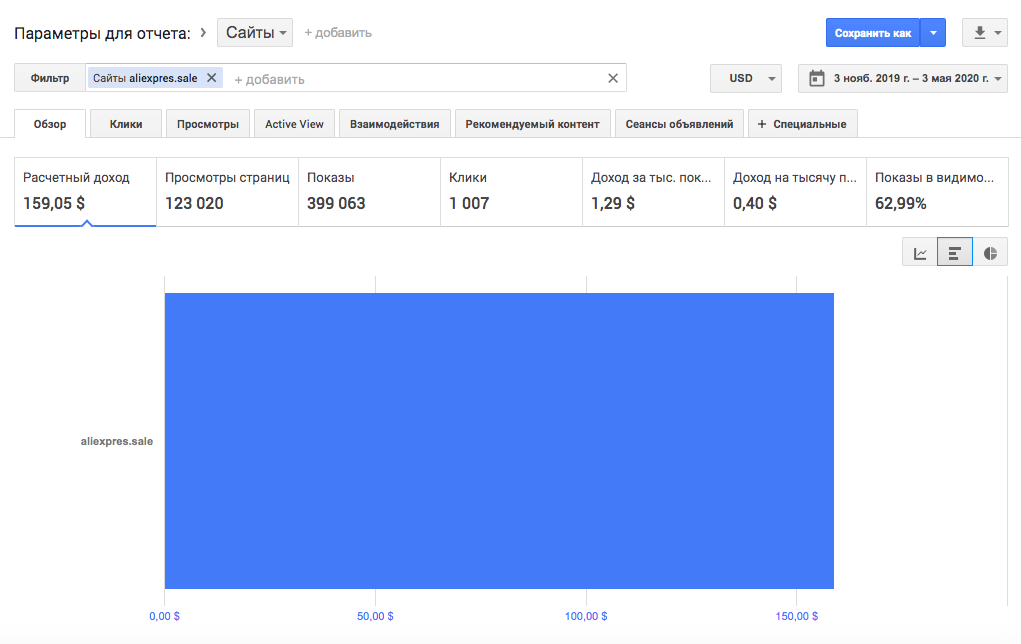Select the Показы в видимо... card
This screenshot has width=1021, height=644.
[x=937, y=191]
